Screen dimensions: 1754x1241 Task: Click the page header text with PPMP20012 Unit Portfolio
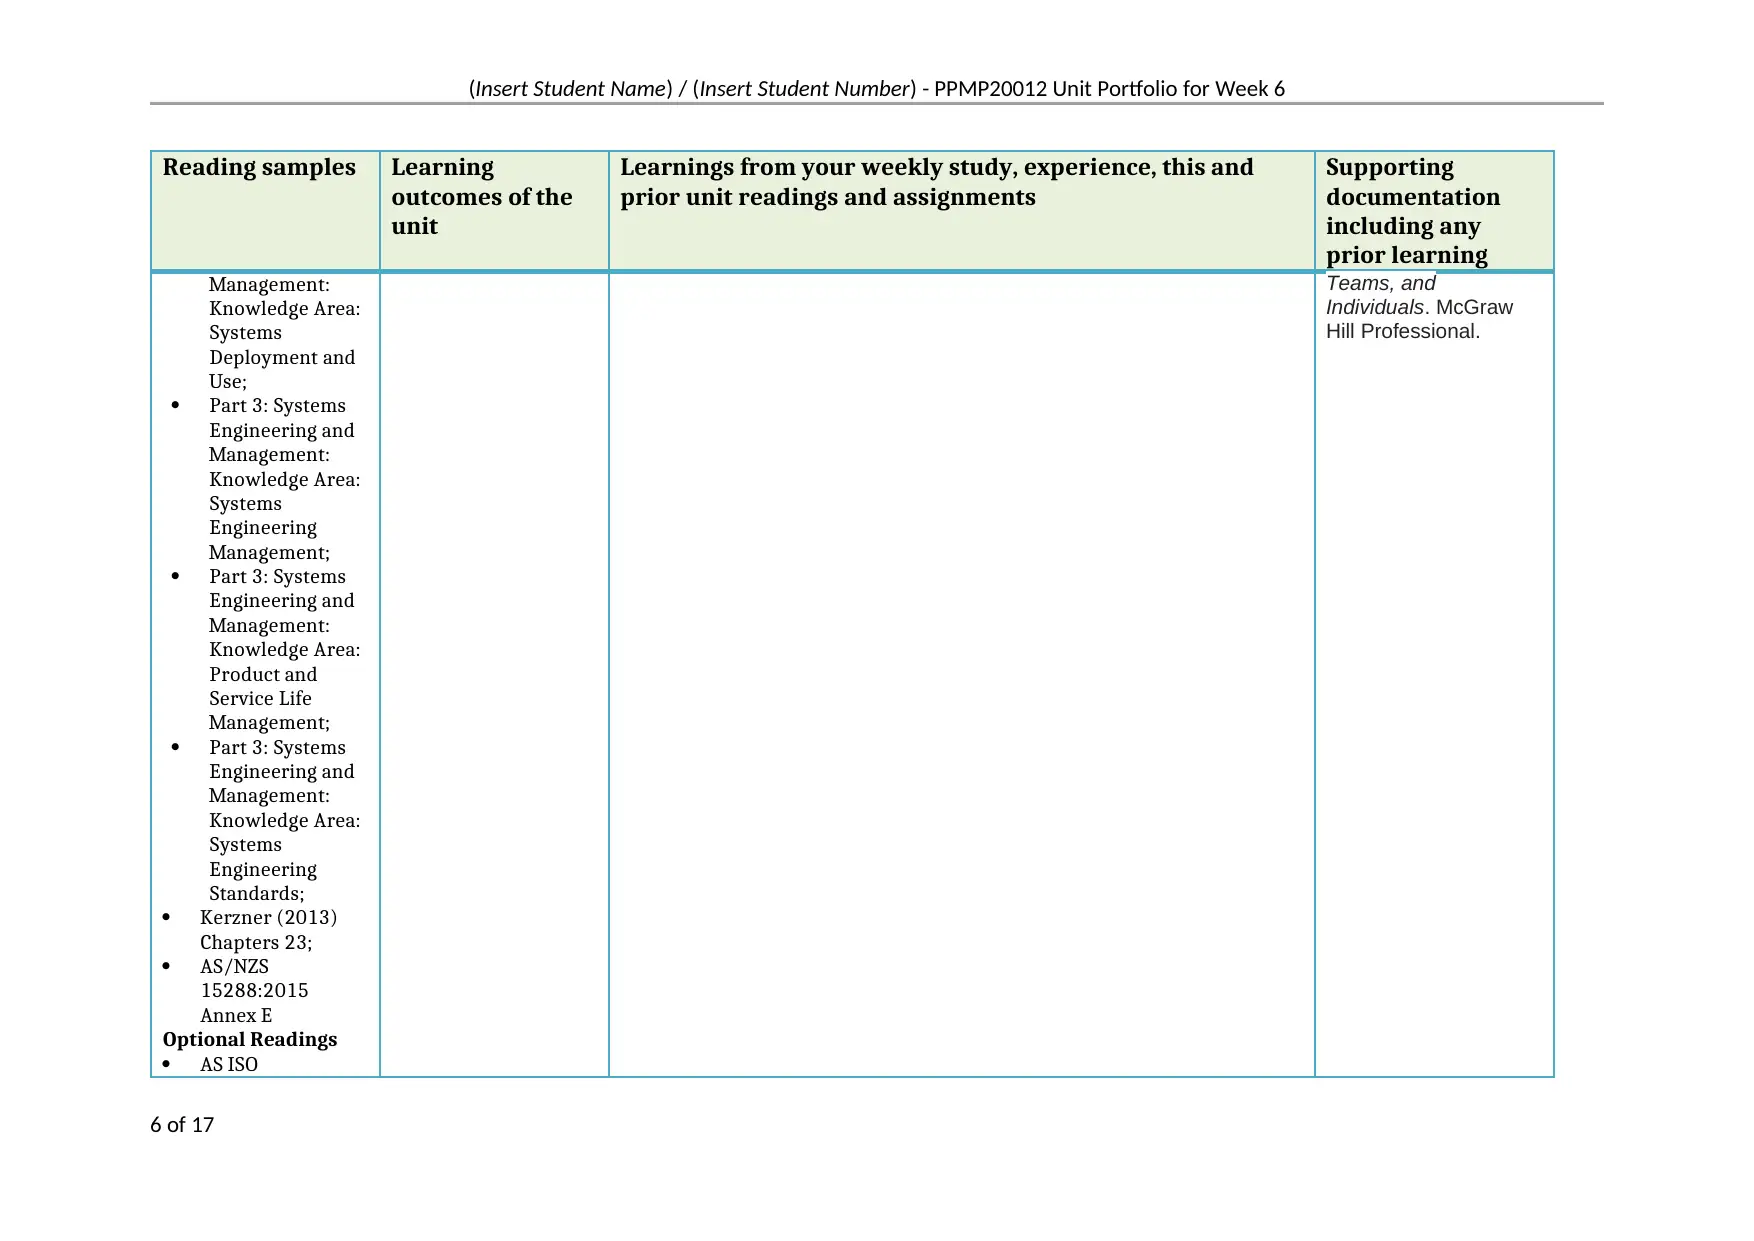click(877, 88)
